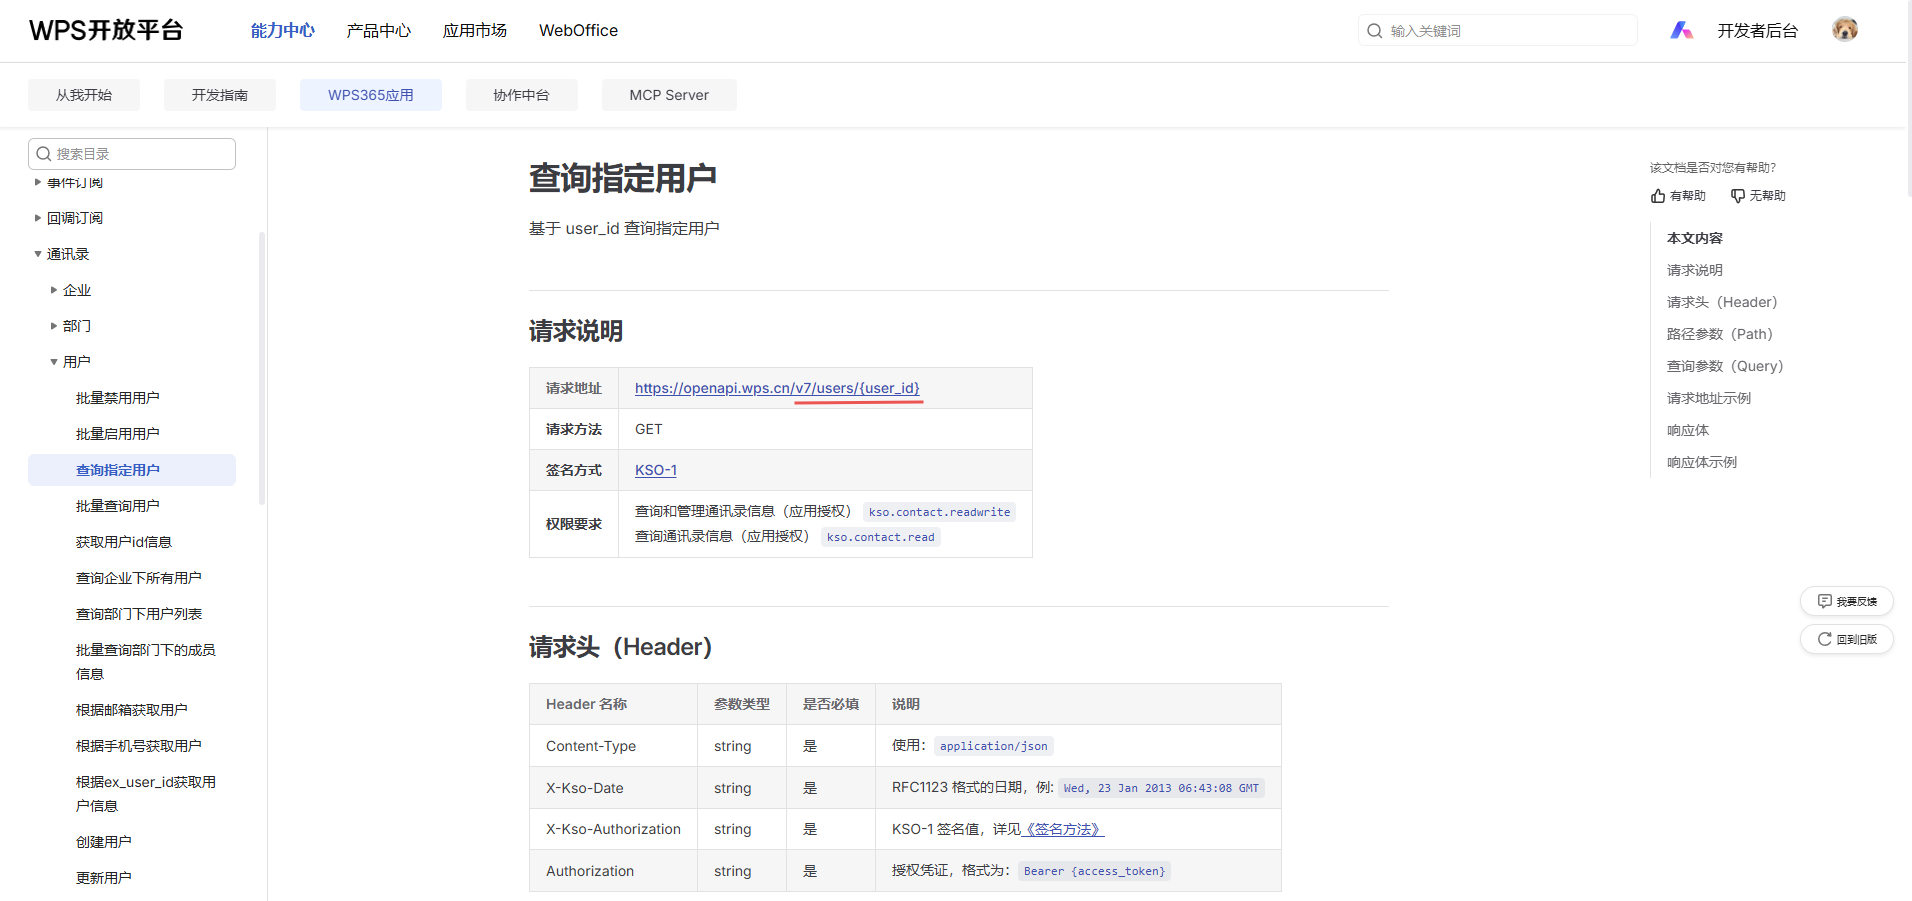The width and height of the screenshot is (1912, 901).
Task: Collapse the 通讯录 tree section
Action: click(x=38, y=254)
